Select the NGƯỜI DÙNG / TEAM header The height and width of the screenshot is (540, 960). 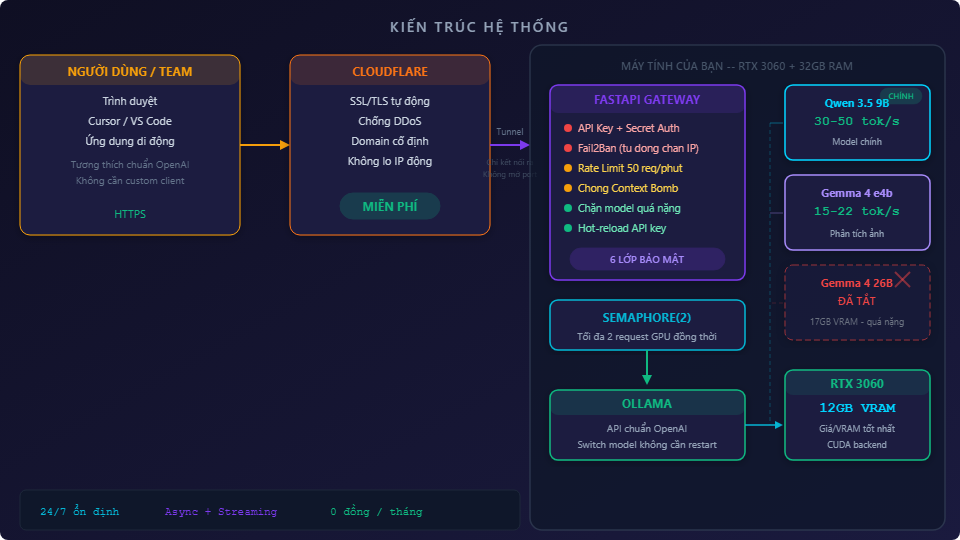(x=130, y=71)
